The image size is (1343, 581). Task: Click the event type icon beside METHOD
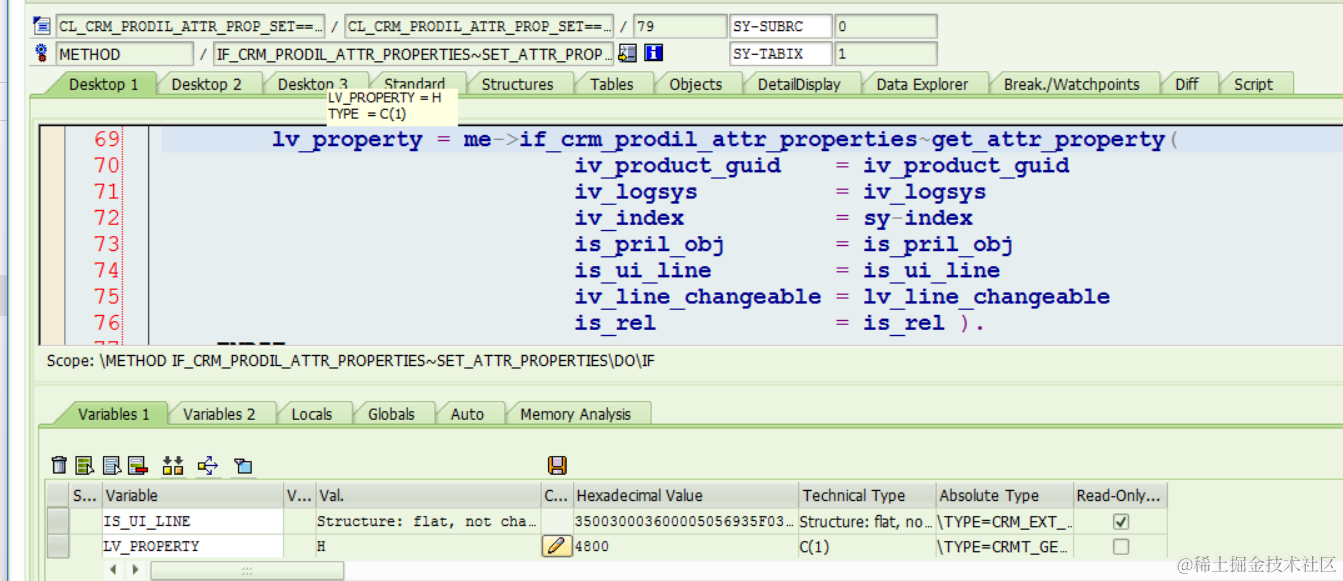pyautogui.click(x=42, y=53)
